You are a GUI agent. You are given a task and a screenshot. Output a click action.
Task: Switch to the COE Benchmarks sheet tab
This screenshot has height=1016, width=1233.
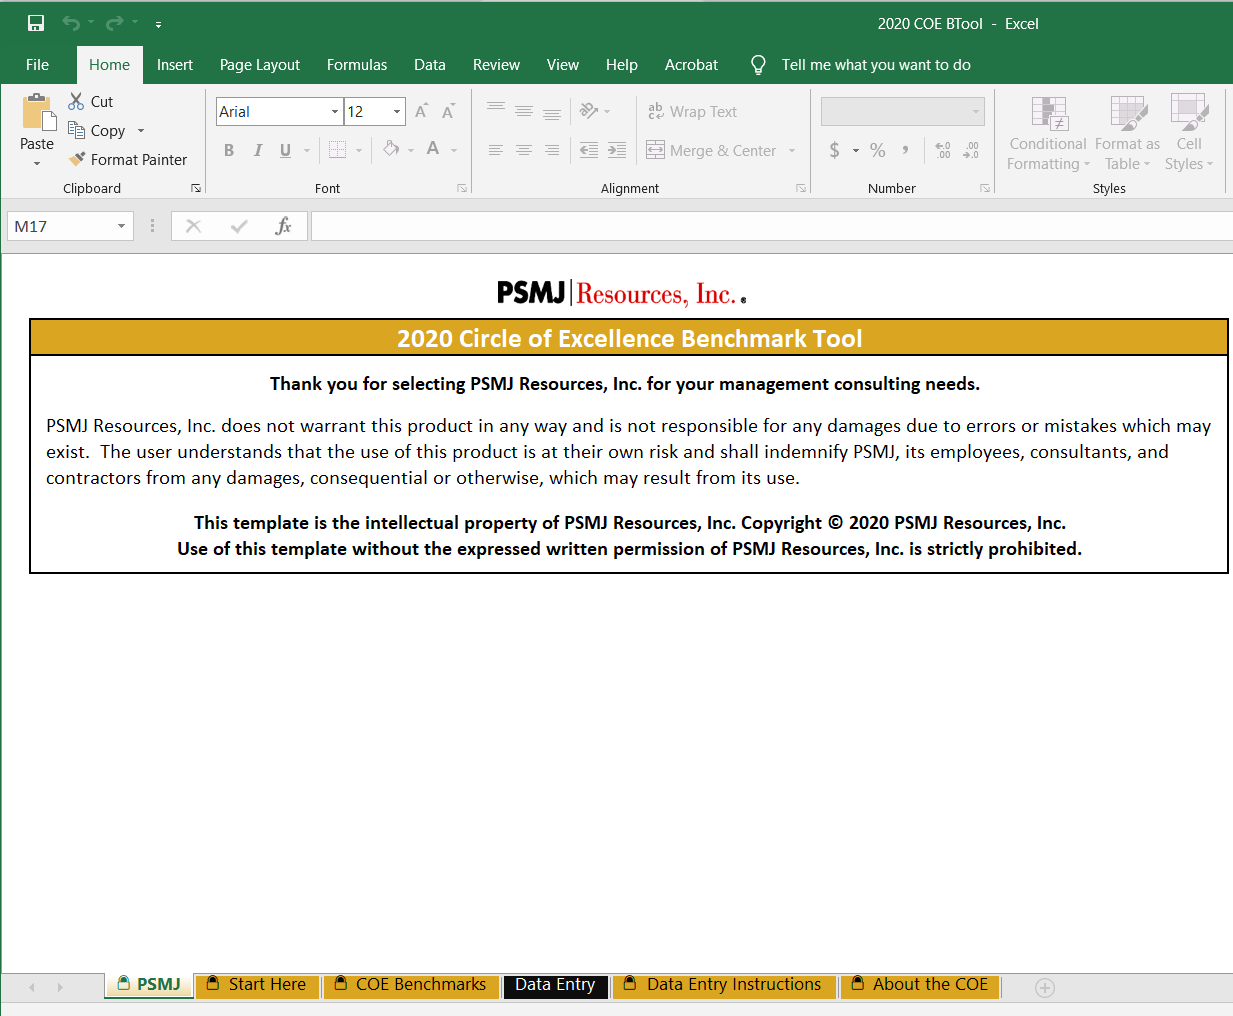pos(410,985)
